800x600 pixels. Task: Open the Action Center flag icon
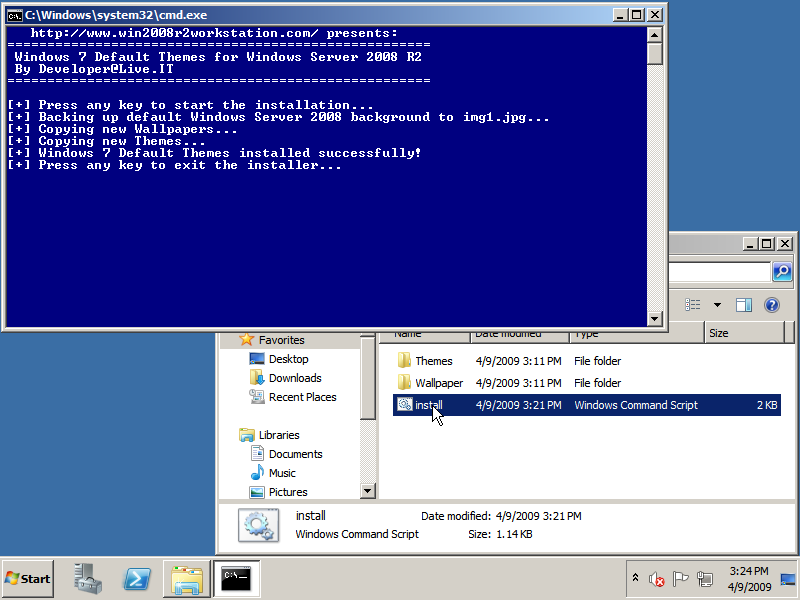point(681,579)
